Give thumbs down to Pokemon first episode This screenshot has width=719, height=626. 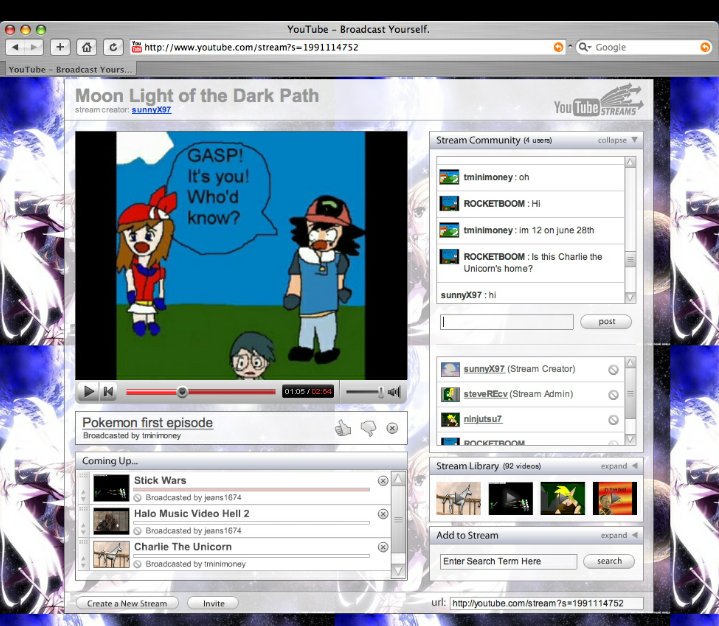[368, 428]
